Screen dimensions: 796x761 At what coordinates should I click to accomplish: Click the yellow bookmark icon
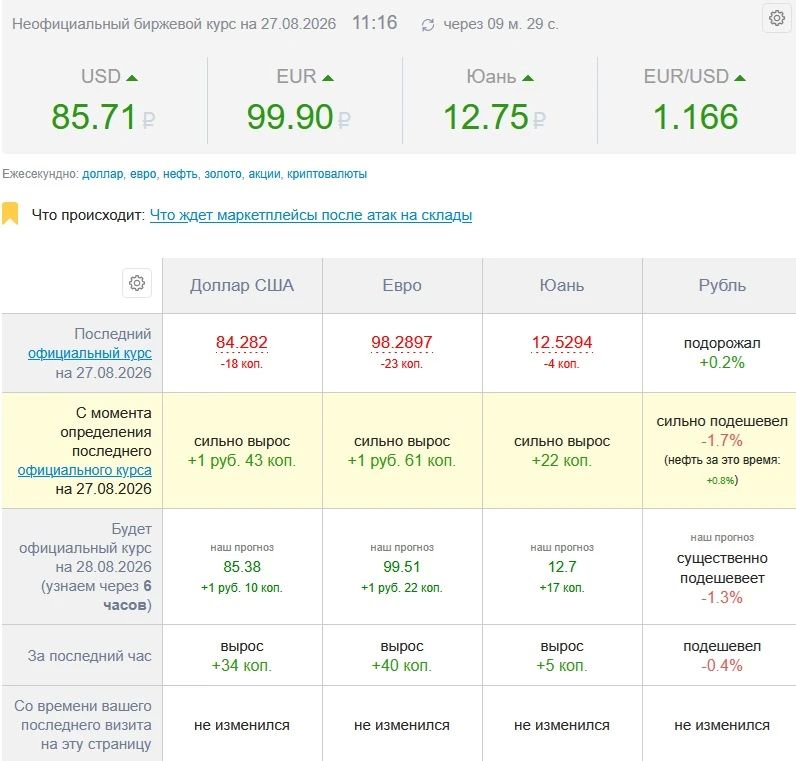10,213
